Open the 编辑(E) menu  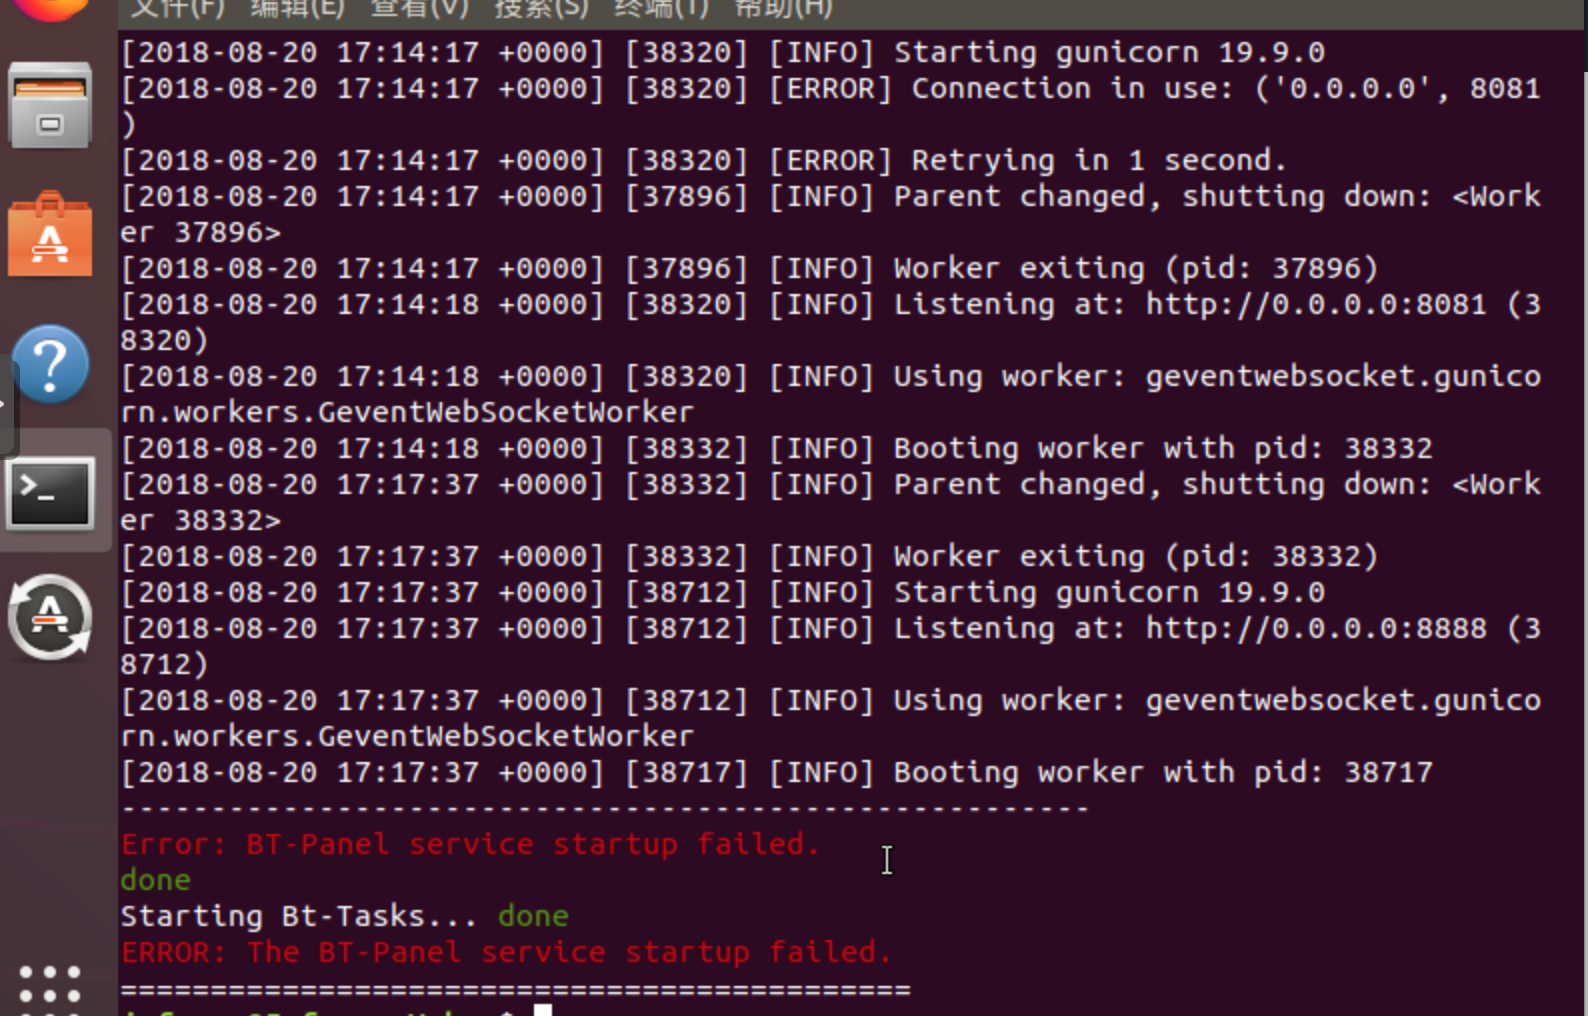297,9
